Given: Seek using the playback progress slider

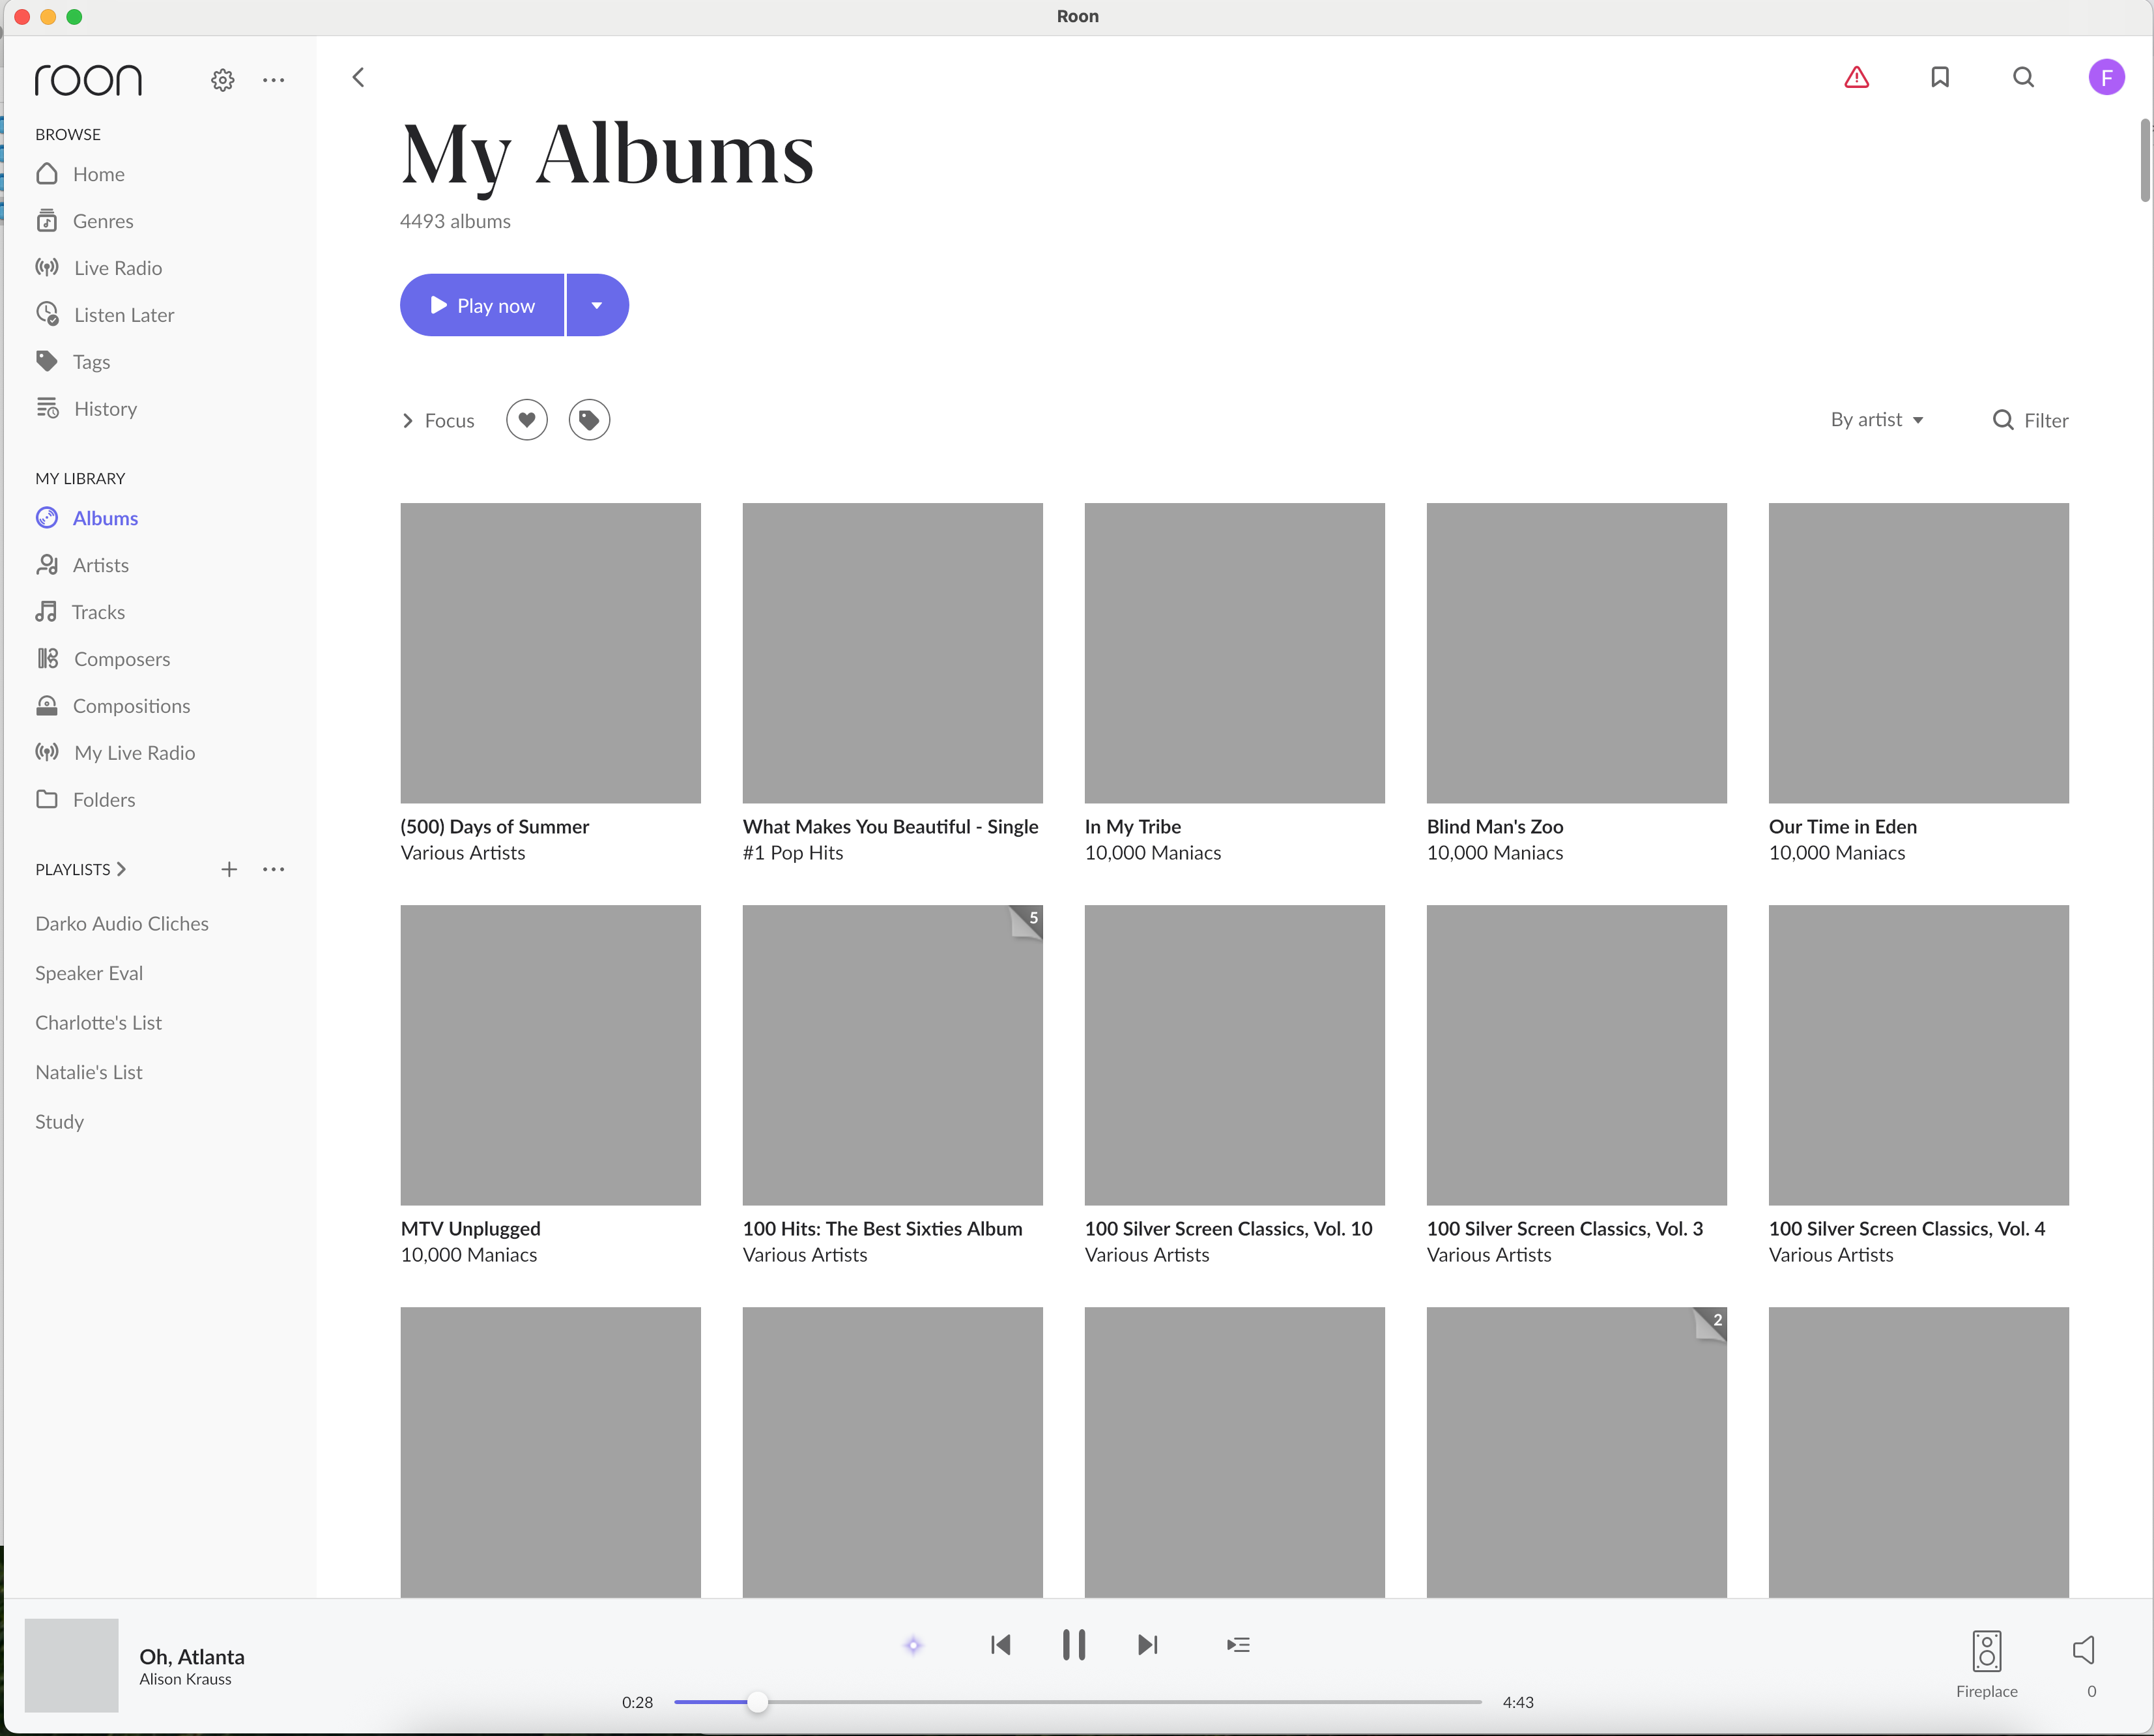Looking at the screenshot, I should 1078,1702.
